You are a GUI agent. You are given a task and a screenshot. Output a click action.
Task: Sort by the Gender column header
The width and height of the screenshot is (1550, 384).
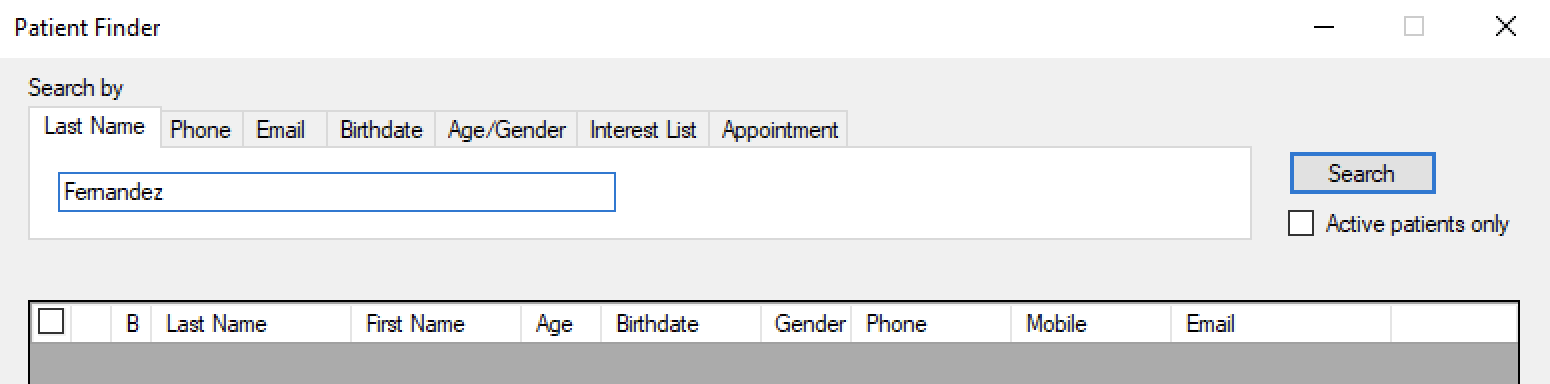tap(806, 323)
